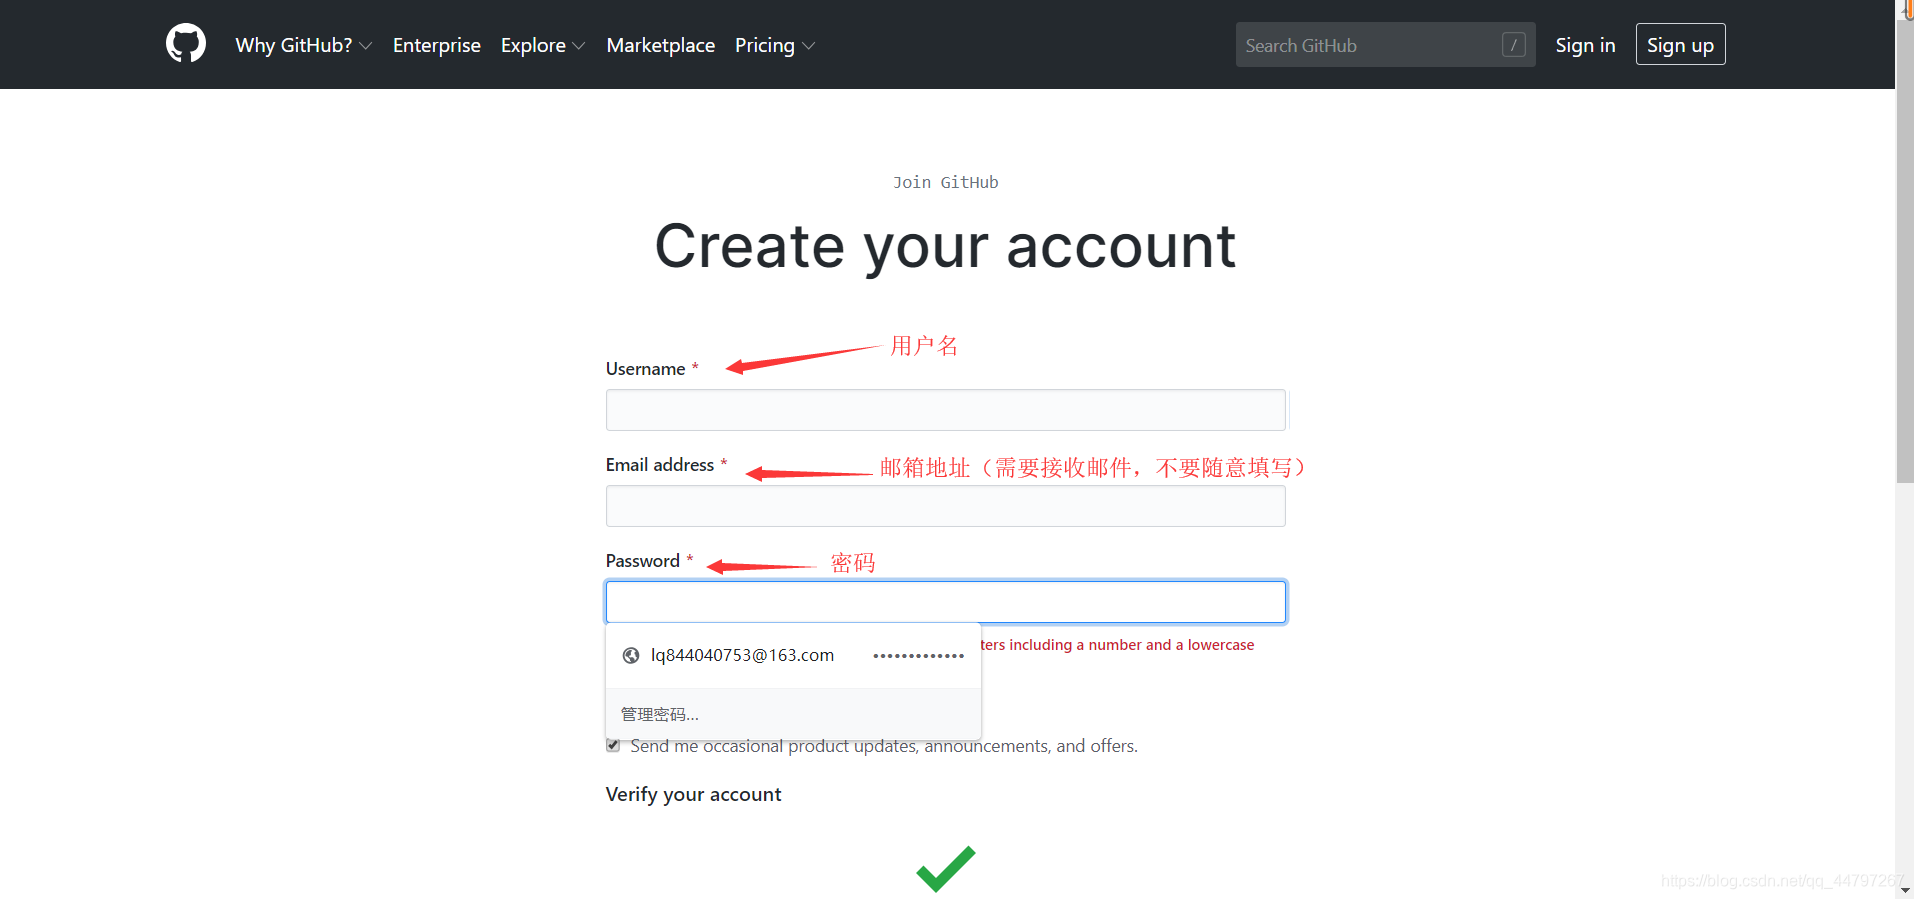The image size is (1914, 899).
Task: Click the scrollbar down arrow
Action: [1904, 889]
